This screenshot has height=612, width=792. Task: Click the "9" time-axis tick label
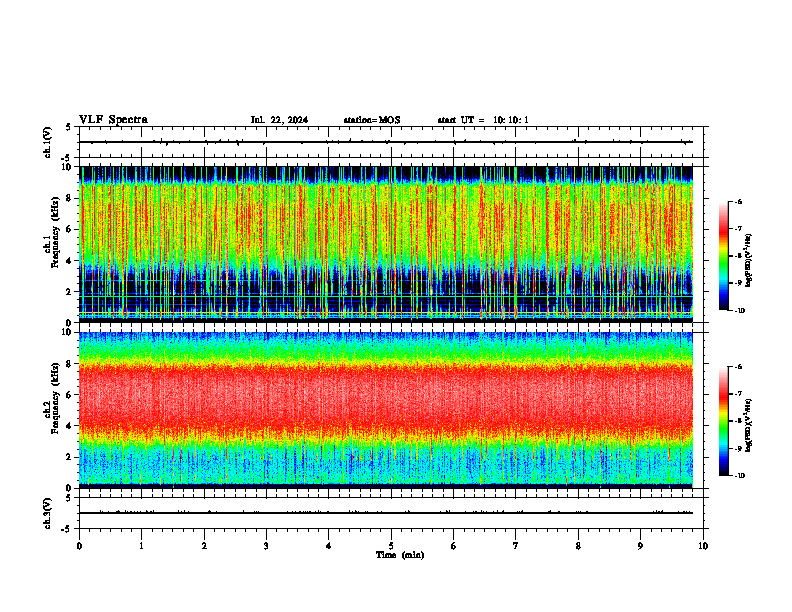point(640,546)
